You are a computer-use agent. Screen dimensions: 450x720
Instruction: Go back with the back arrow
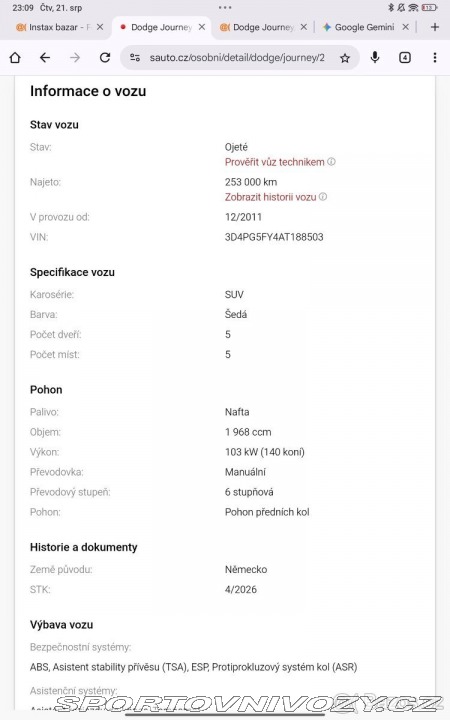[45, 57]
